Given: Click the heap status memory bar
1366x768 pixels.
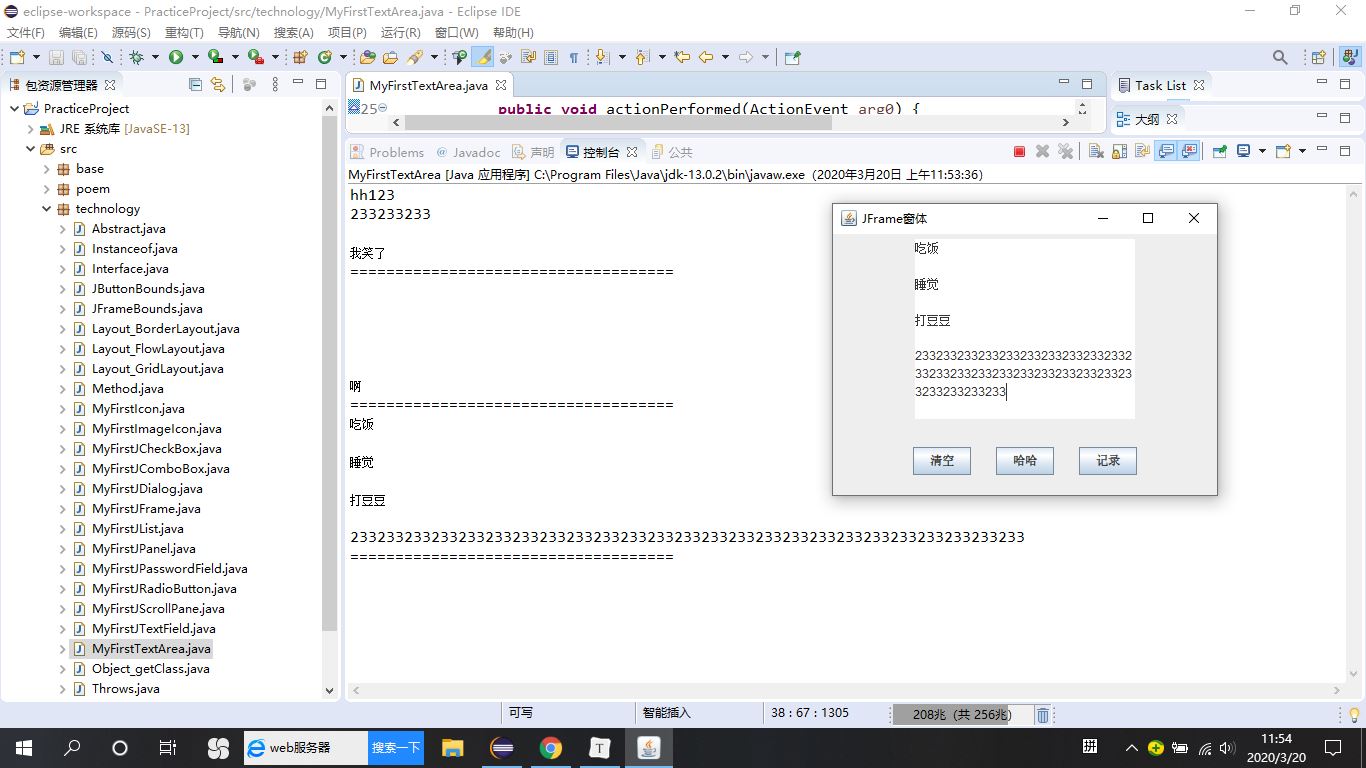Looking at the screenshot, I should tap(962, 714).
